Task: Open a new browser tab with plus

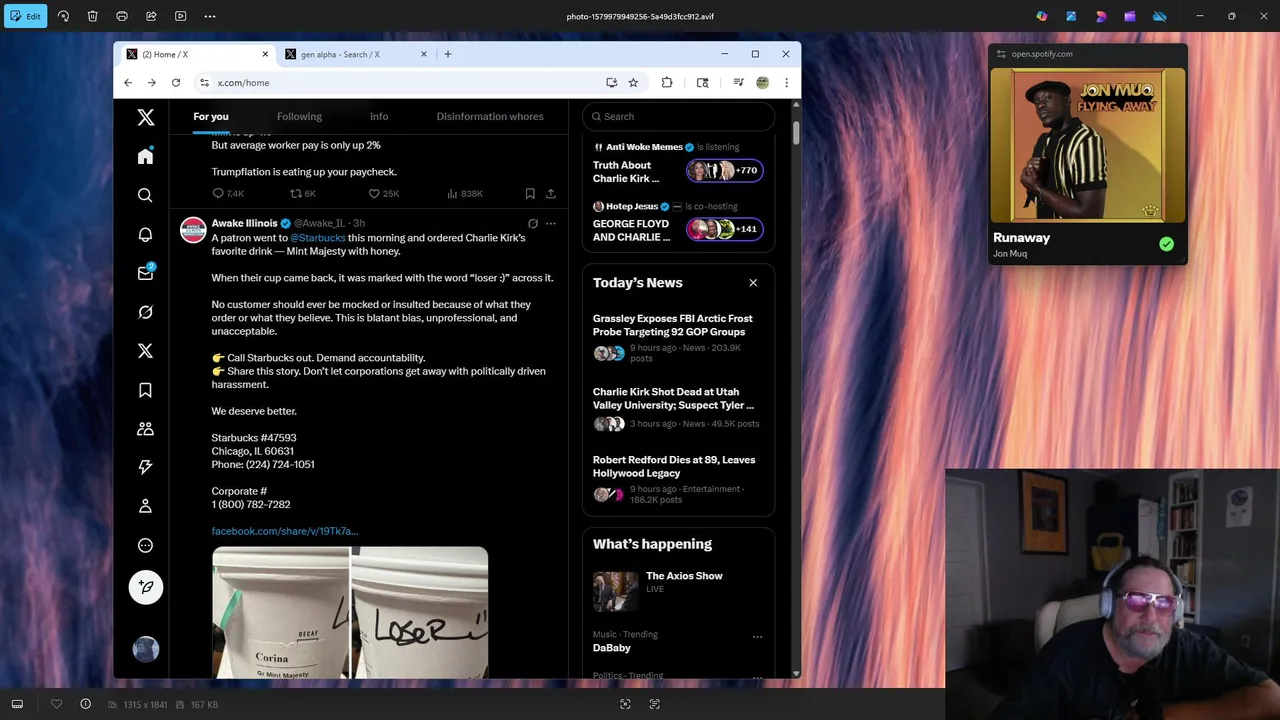Action: pyautogui.click(x=447, y=54)
